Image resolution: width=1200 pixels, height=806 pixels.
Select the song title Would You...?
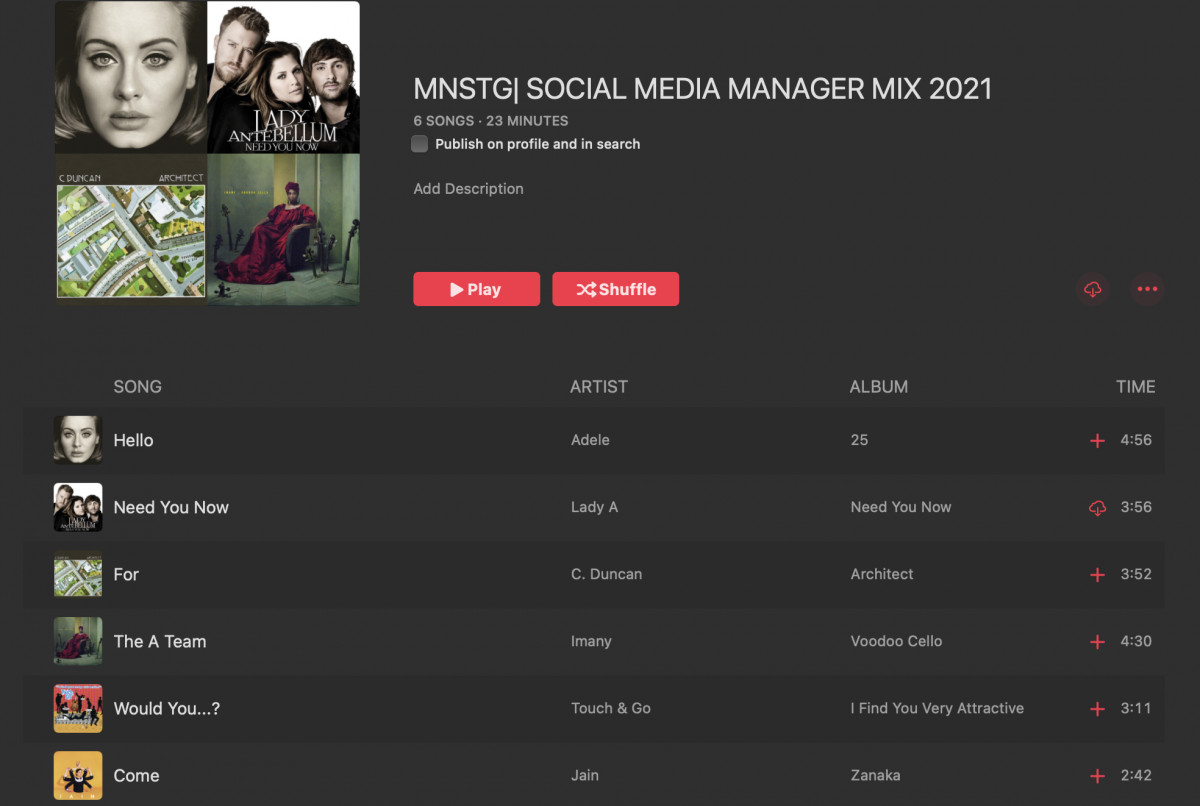[x=167, y=708]
